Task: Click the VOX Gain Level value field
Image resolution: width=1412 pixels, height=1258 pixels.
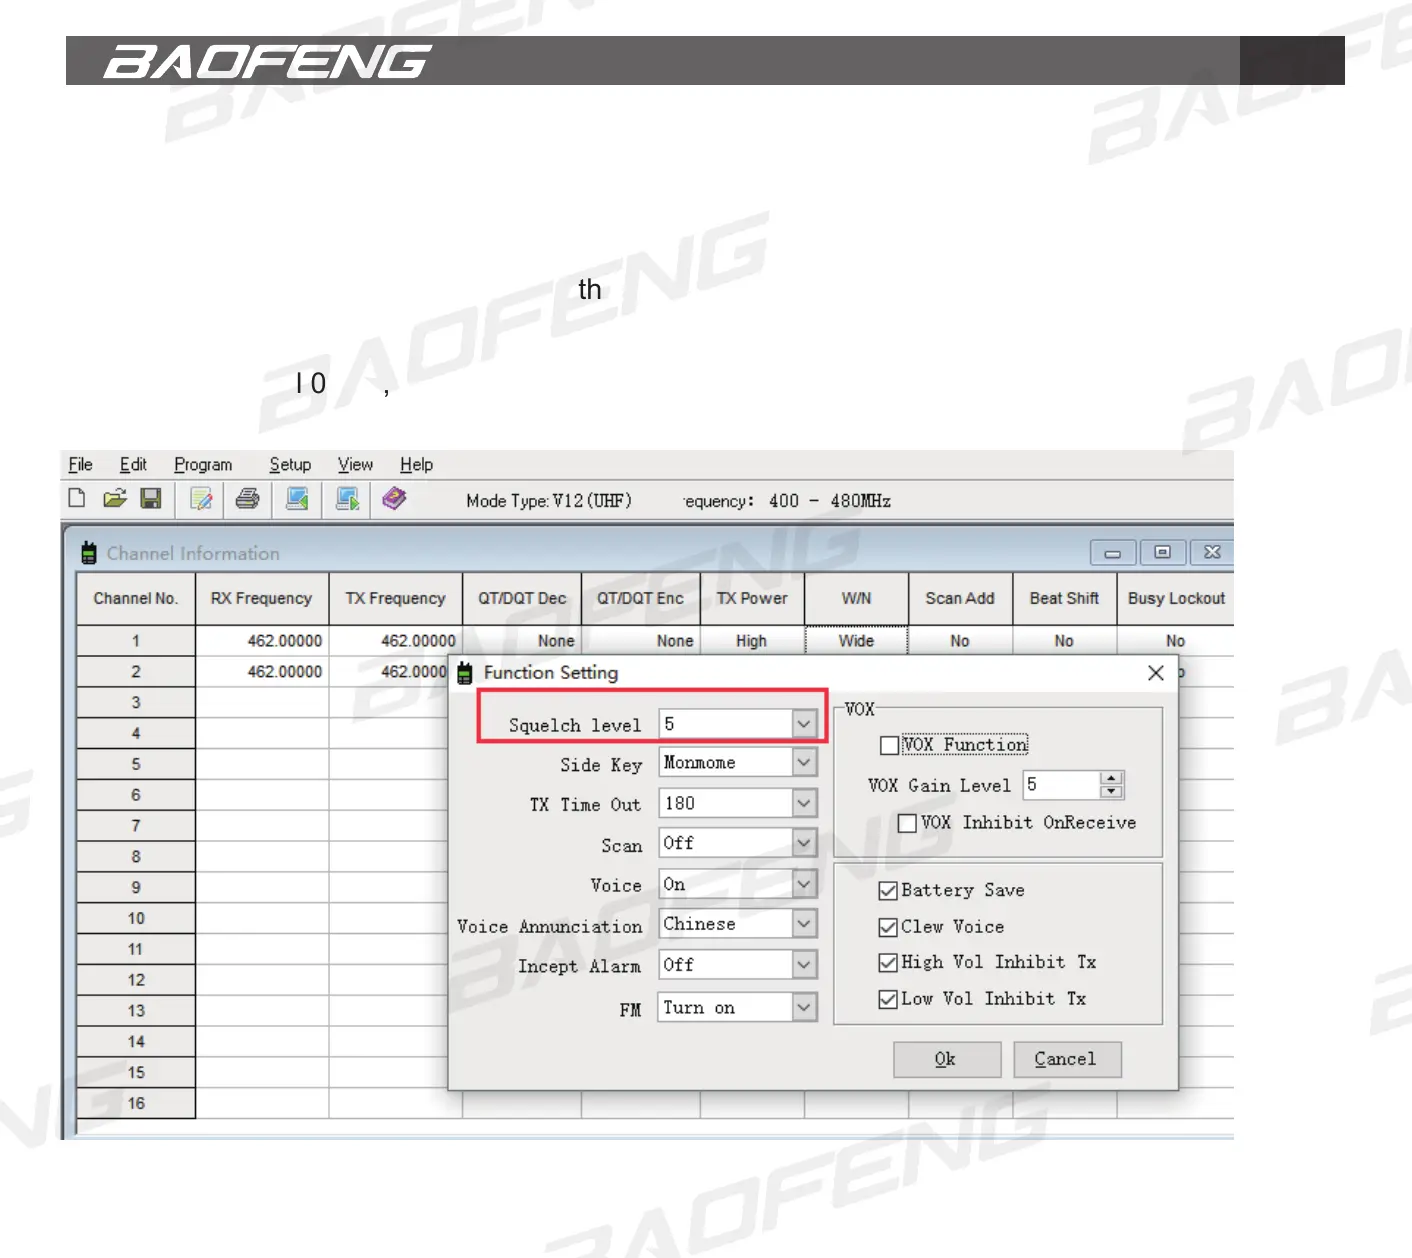Action: [1061, 785]
